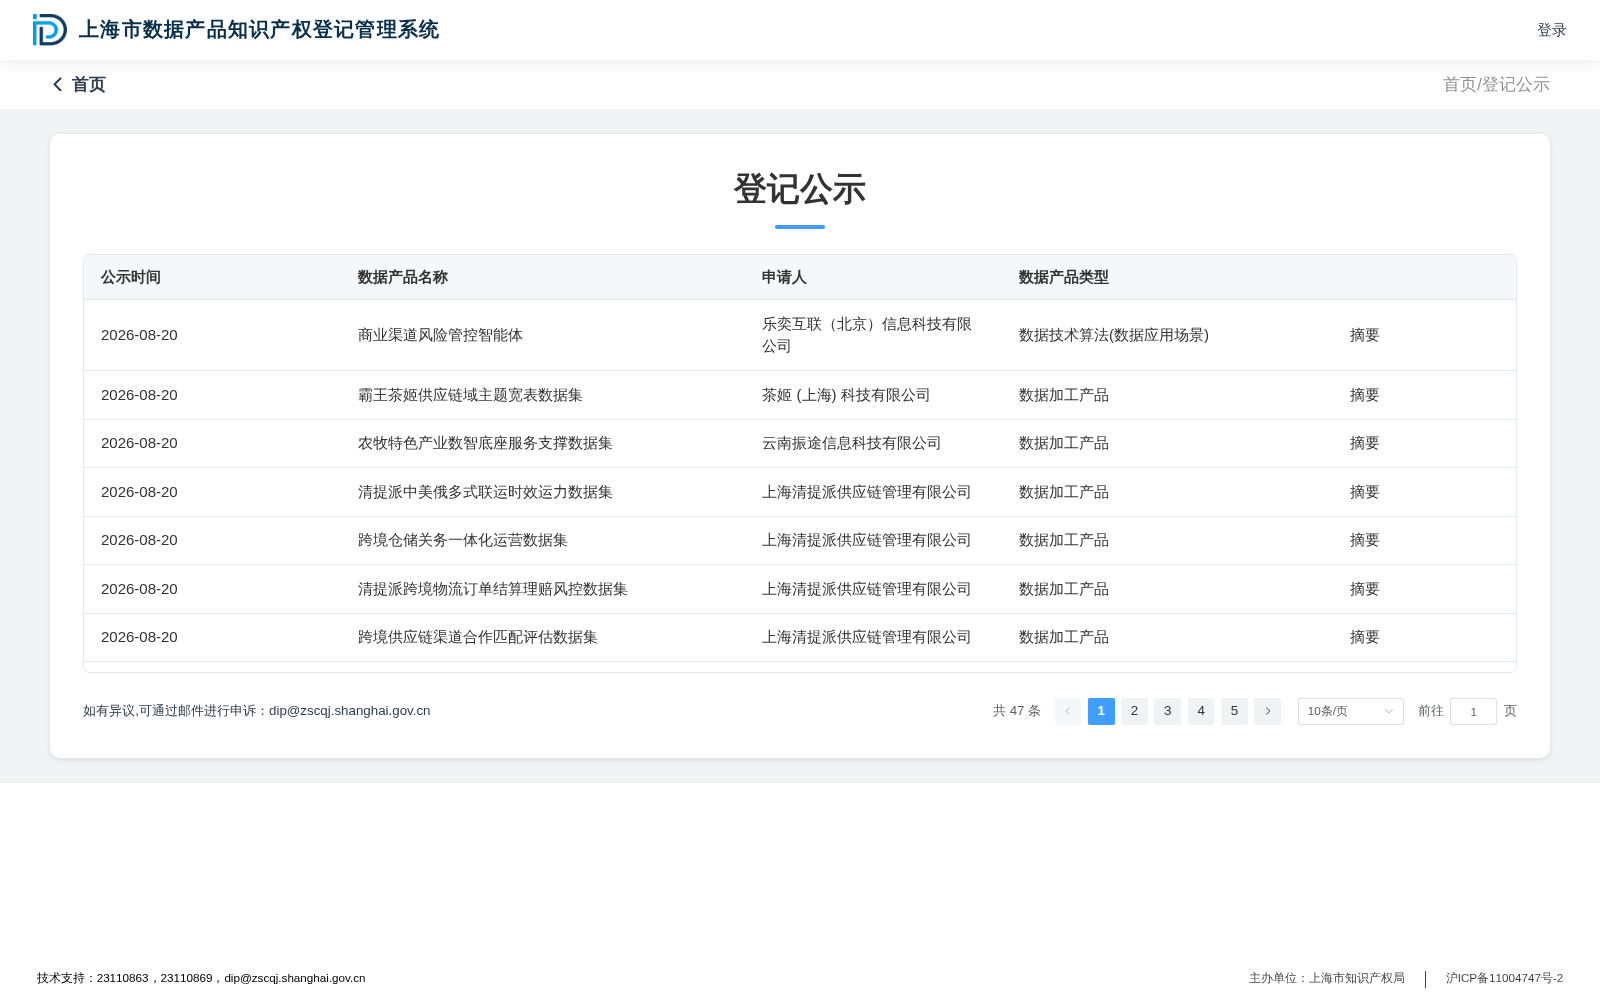Go to next page arrow in pagination
The image size is (1600, 1000).
click(x=1267, y=711)
